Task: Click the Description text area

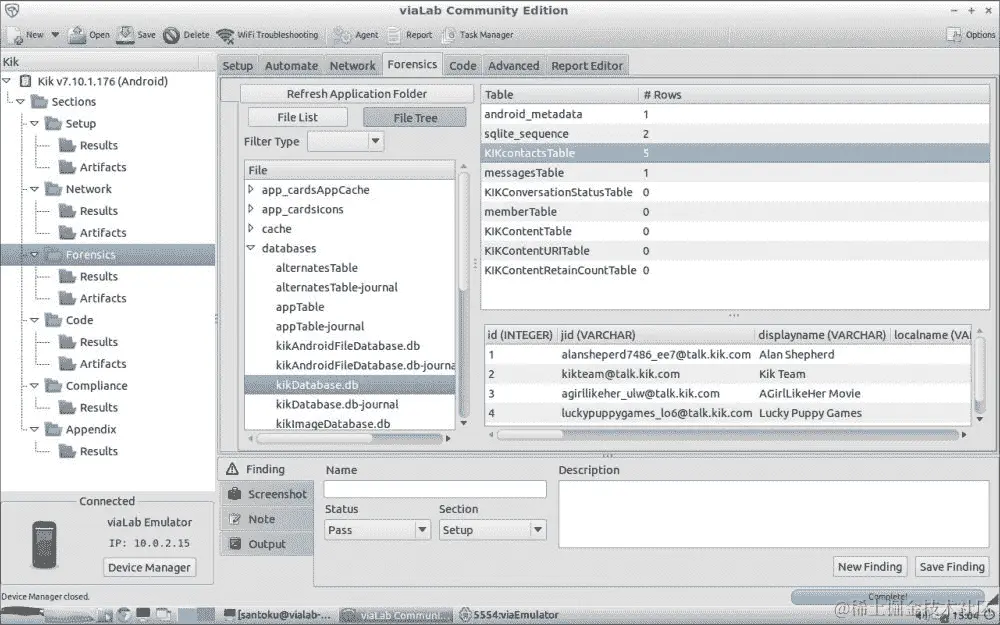Action: coord(774,514)
